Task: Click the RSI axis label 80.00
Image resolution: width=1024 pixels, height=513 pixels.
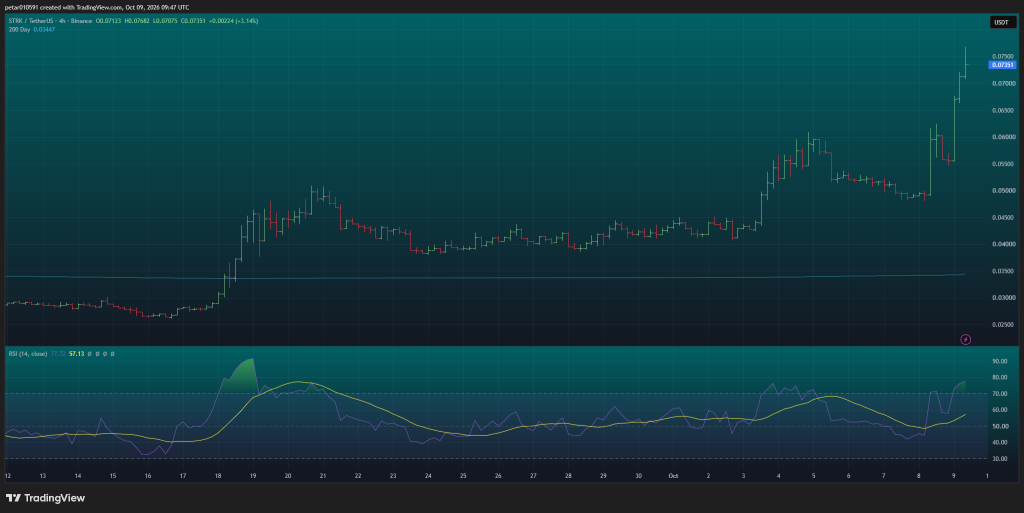Action: tap(1000, 377)
